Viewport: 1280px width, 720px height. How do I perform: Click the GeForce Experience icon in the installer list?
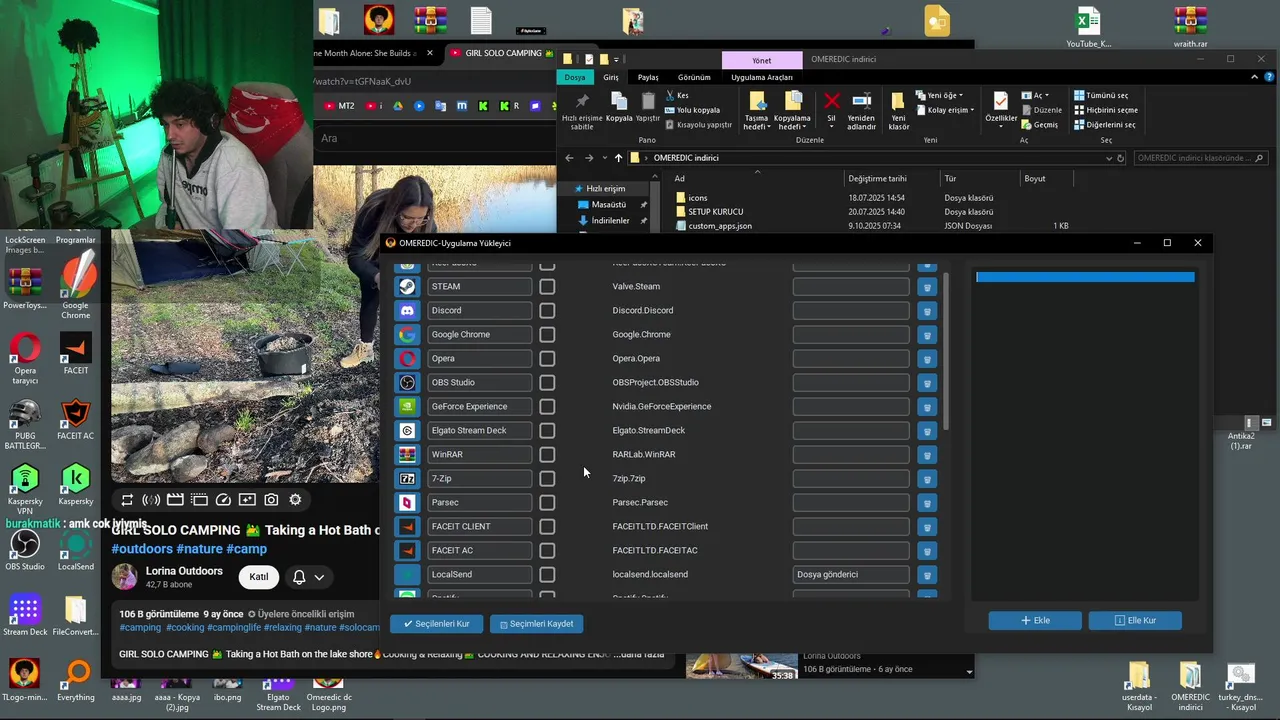click(x=407, y=406)
